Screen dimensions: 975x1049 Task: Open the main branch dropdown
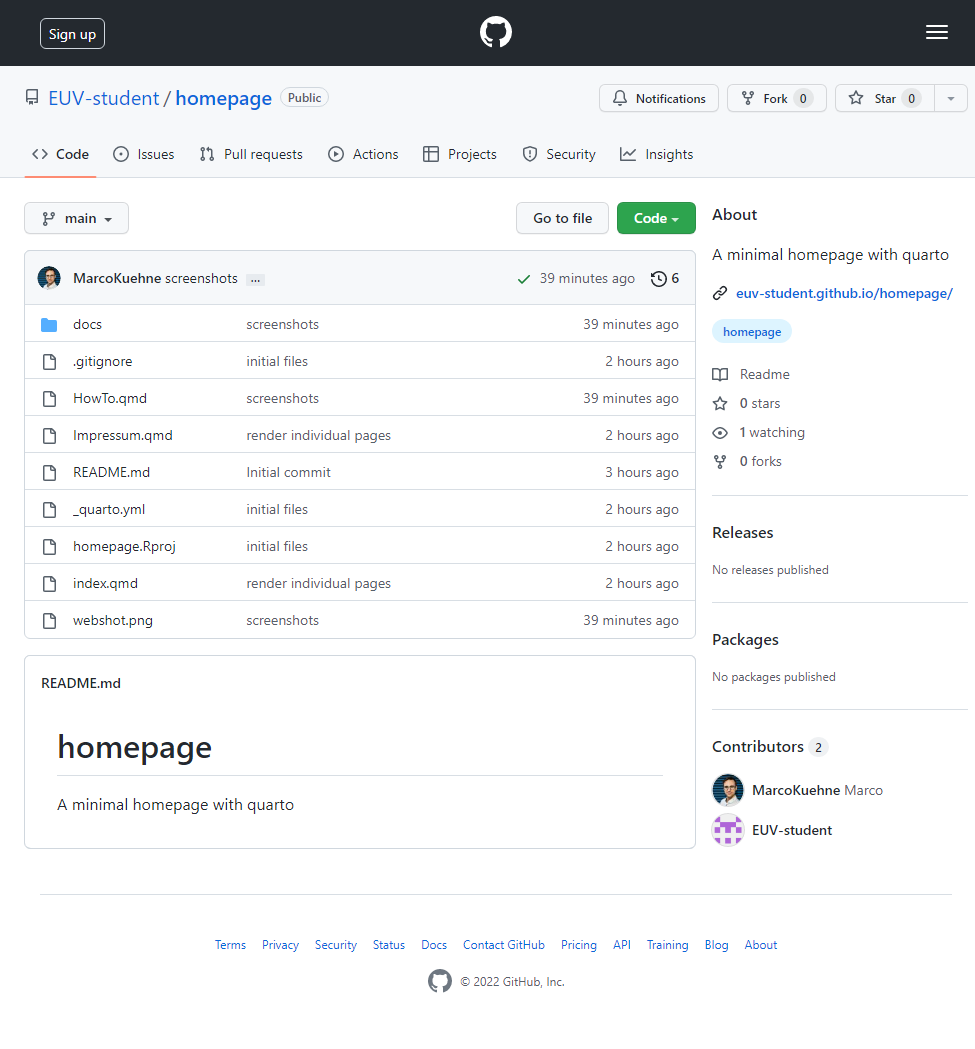[76, 218]
